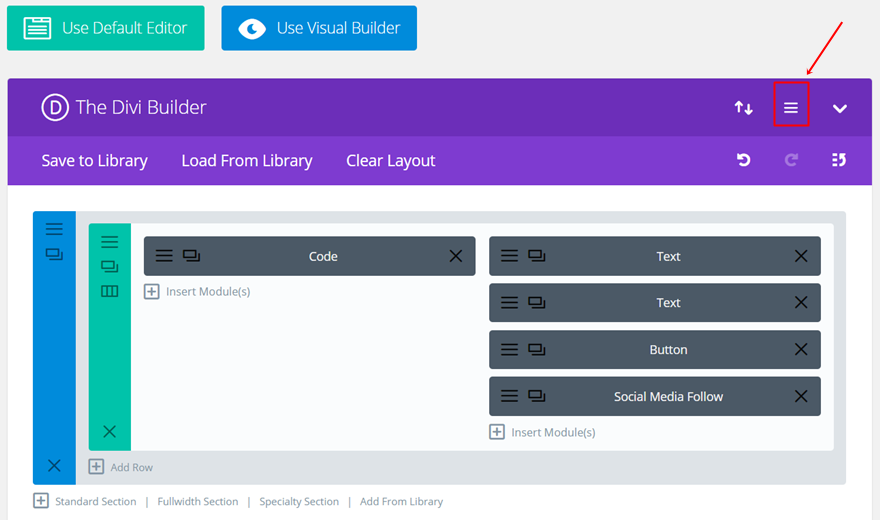Image resolution: width=880 pixels, height=520 pixels.
Task: Redo the builder action
Action: tap(791, 160)
